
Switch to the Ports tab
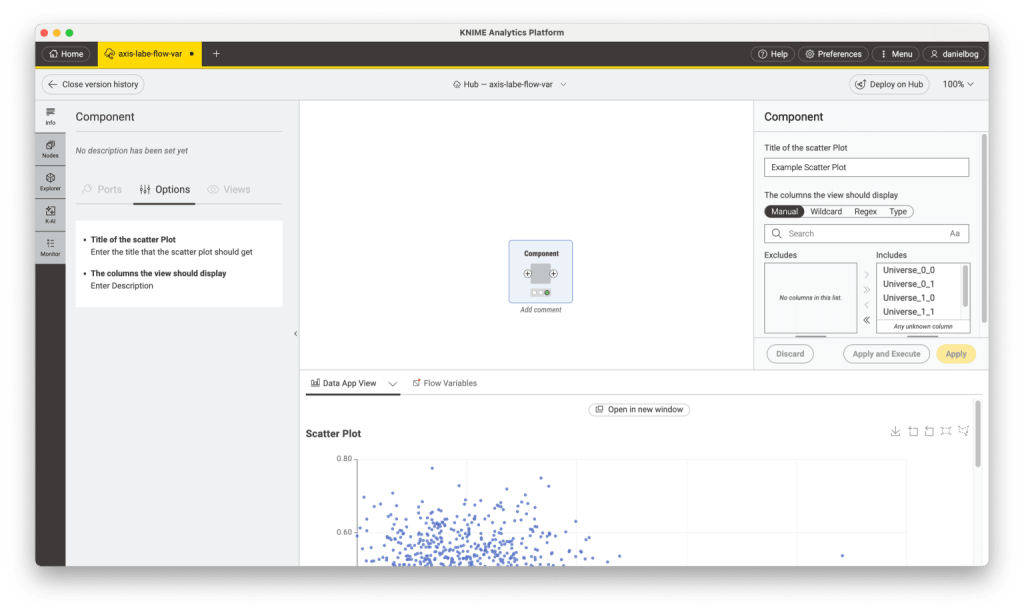point(102,189)
